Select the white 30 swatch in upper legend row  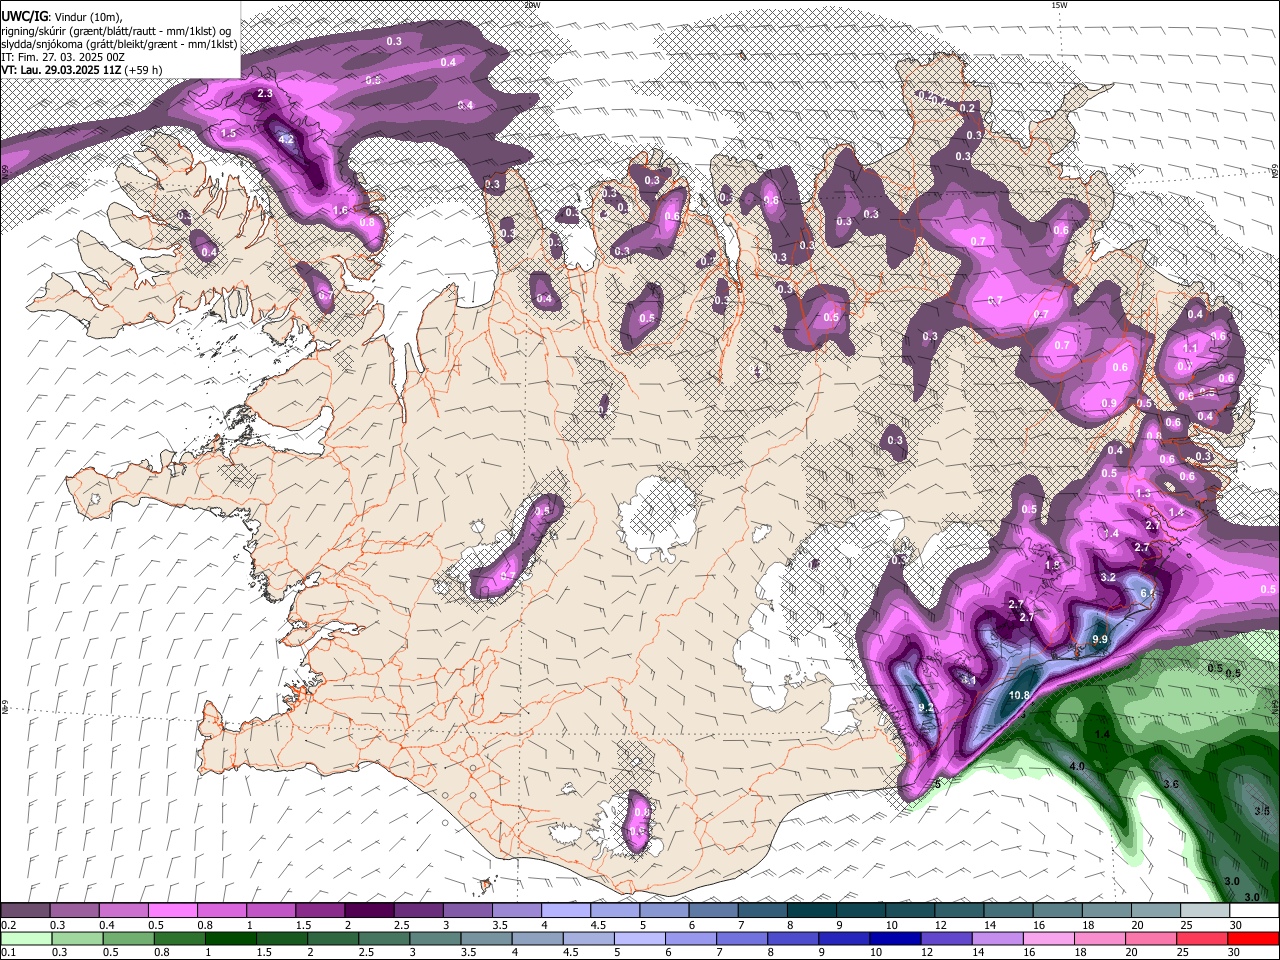(x=1252, y=911)
